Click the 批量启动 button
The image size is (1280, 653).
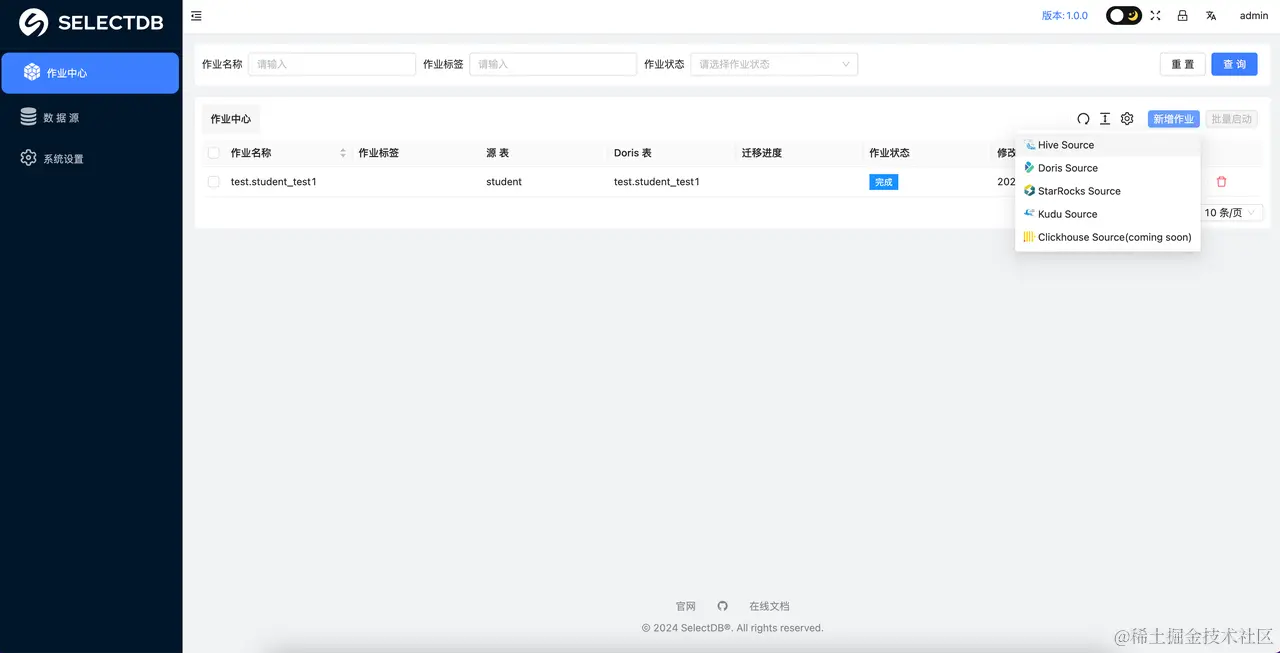coord(1232,119)
